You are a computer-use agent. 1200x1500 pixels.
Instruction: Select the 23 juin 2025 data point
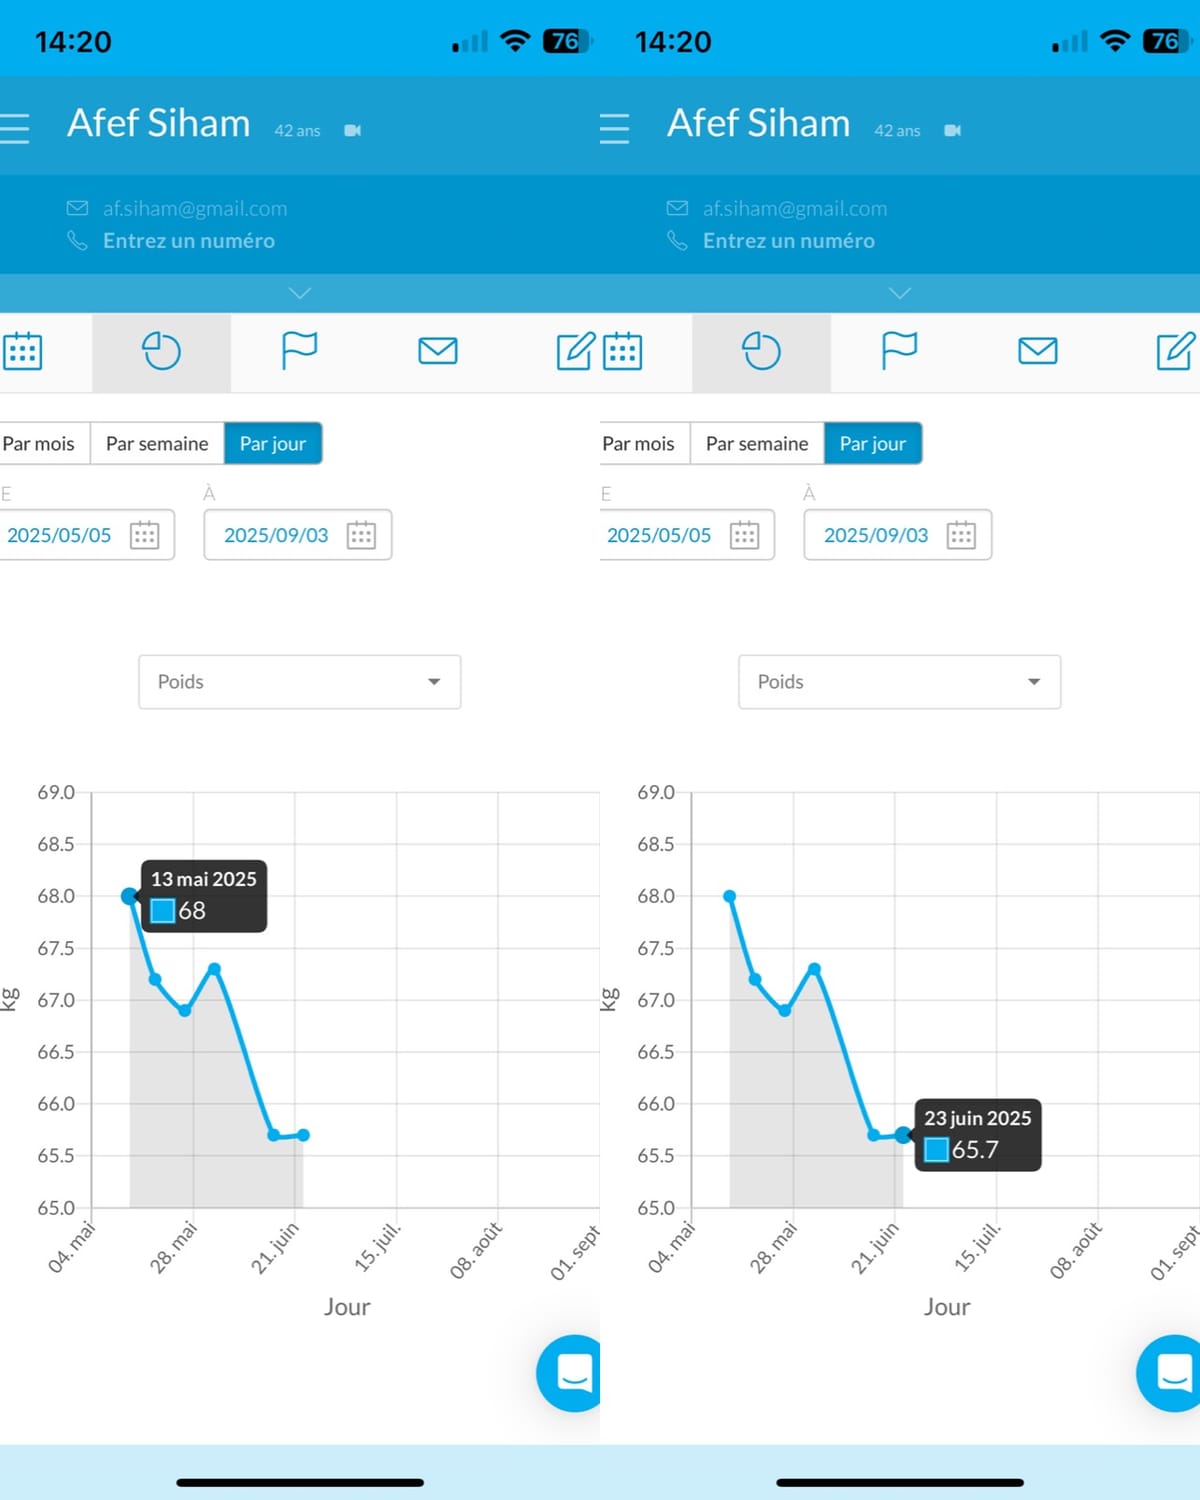coord(903,1134)
